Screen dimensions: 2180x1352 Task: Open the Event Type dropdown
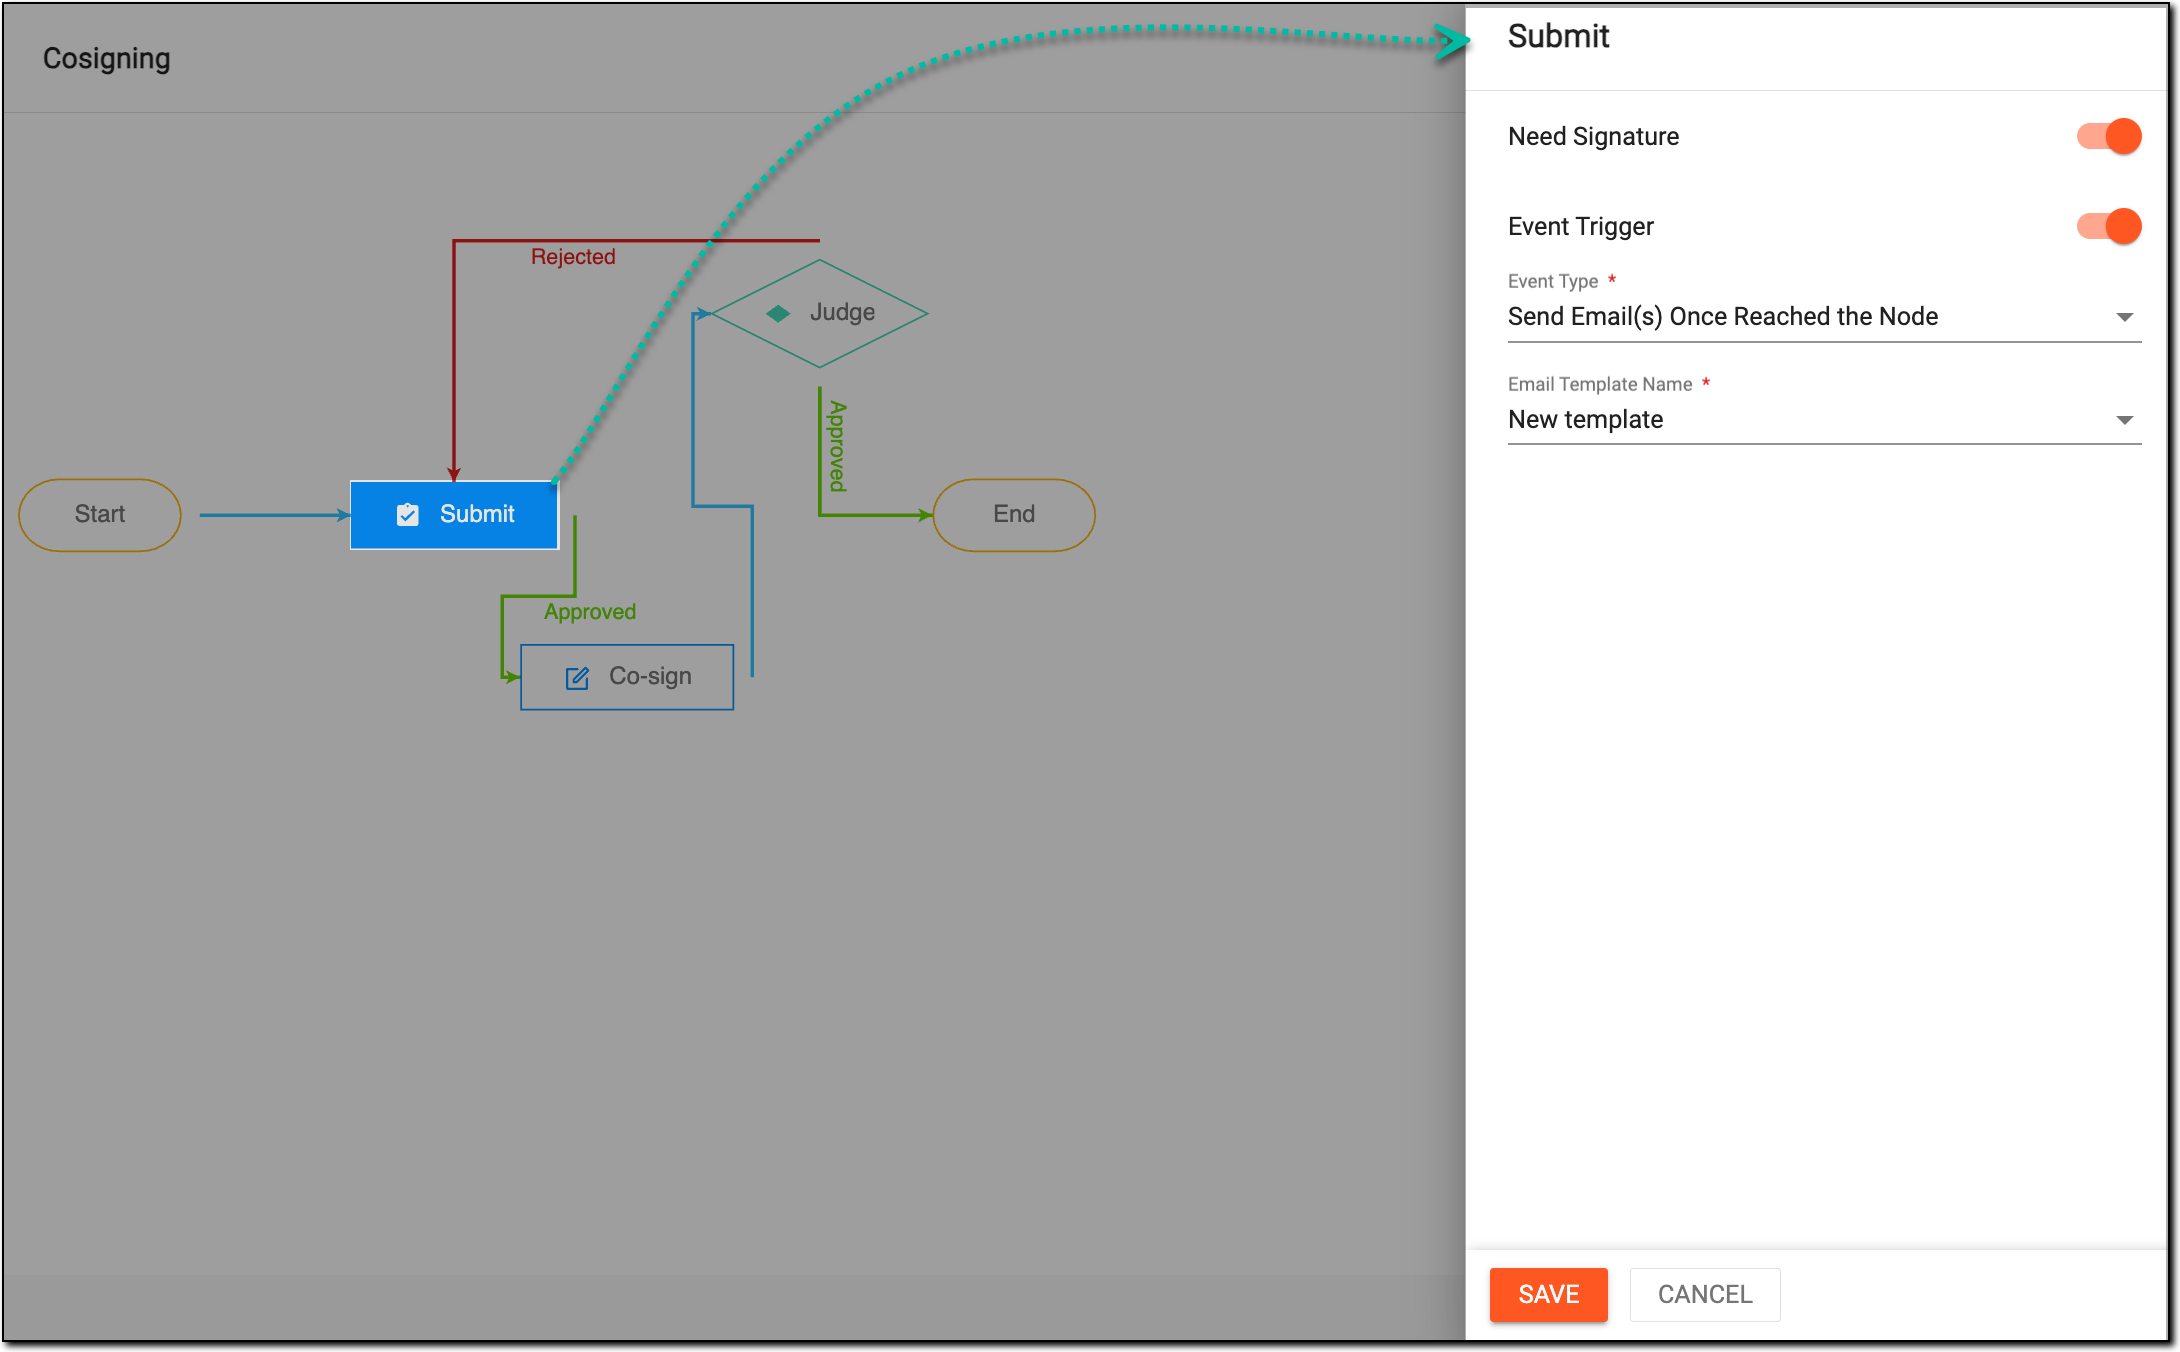(1824, 317)
